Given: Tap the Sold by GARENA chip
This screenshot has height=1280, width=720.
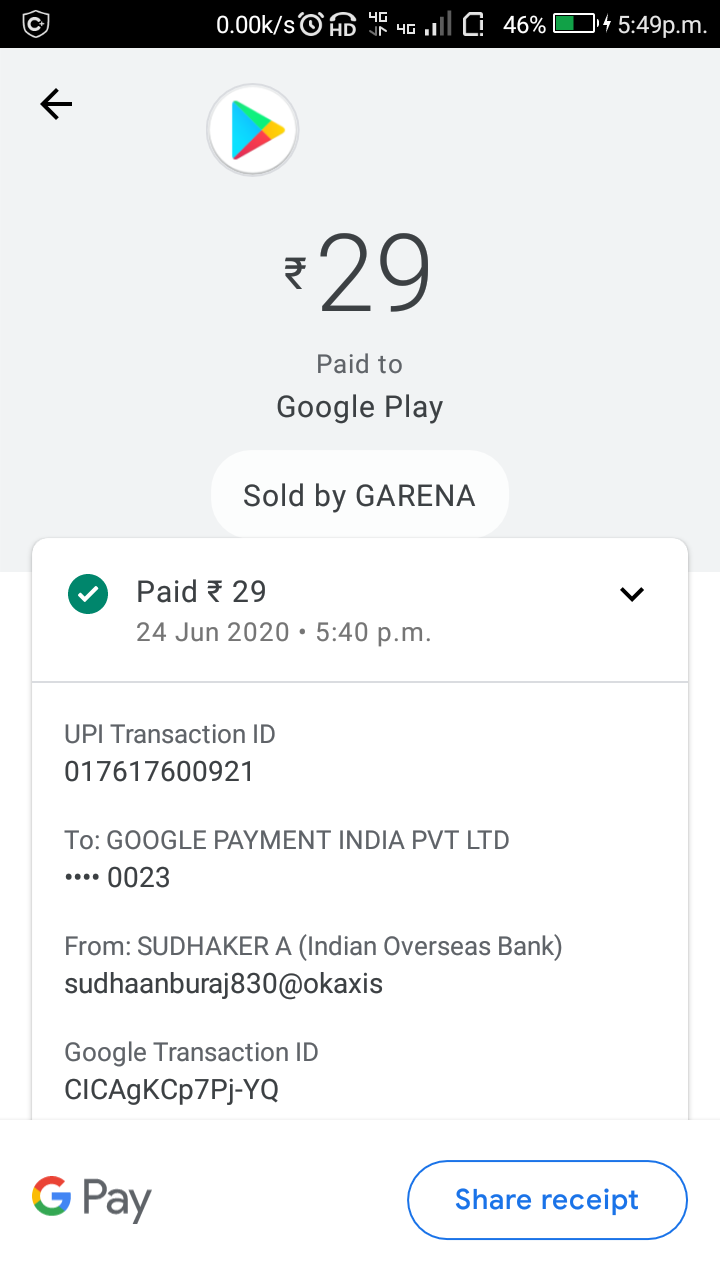Looking at the screenshot, I should [x=359, y=495].
